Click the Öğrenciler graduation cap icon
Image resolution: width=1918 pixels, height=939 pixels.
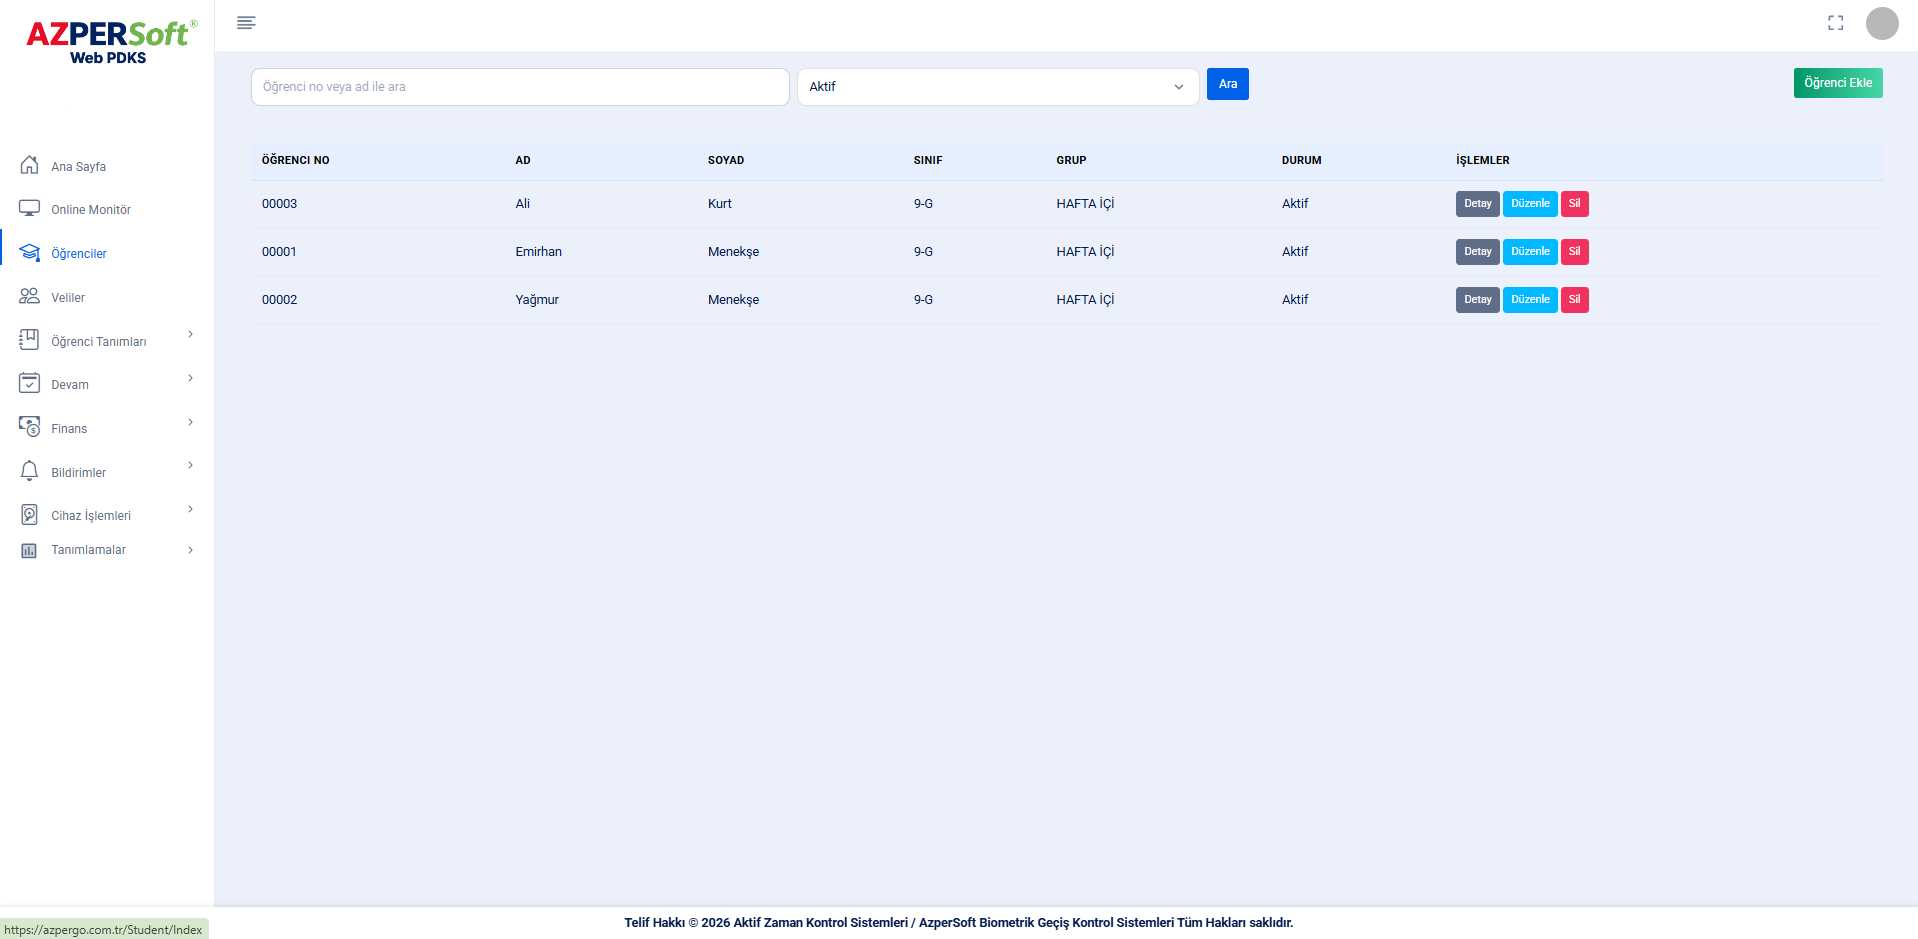click(x=30, y=252)
